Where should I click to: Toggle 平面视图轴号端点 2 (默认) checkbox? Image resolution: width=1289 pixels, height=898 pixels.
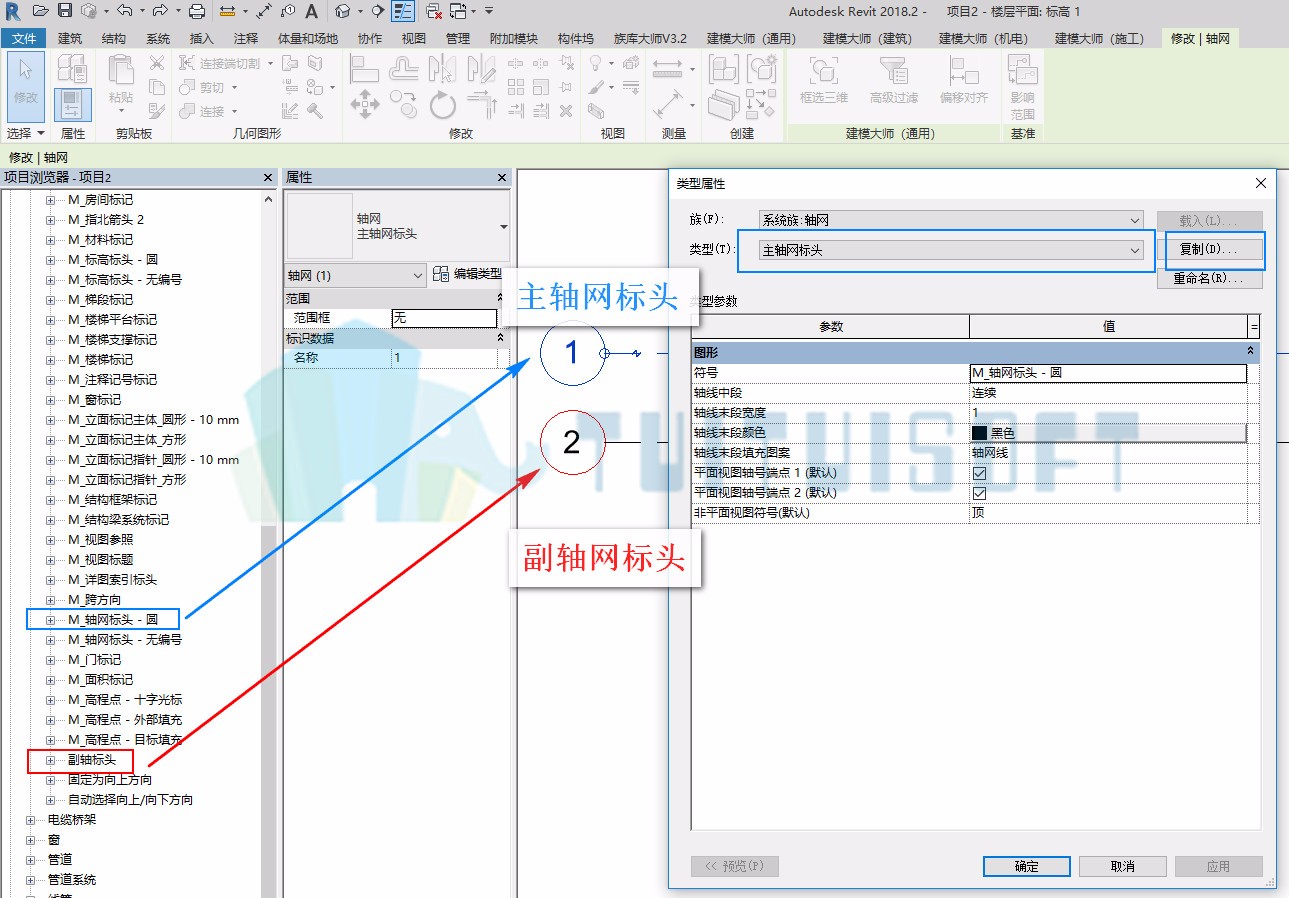point(979,493)
